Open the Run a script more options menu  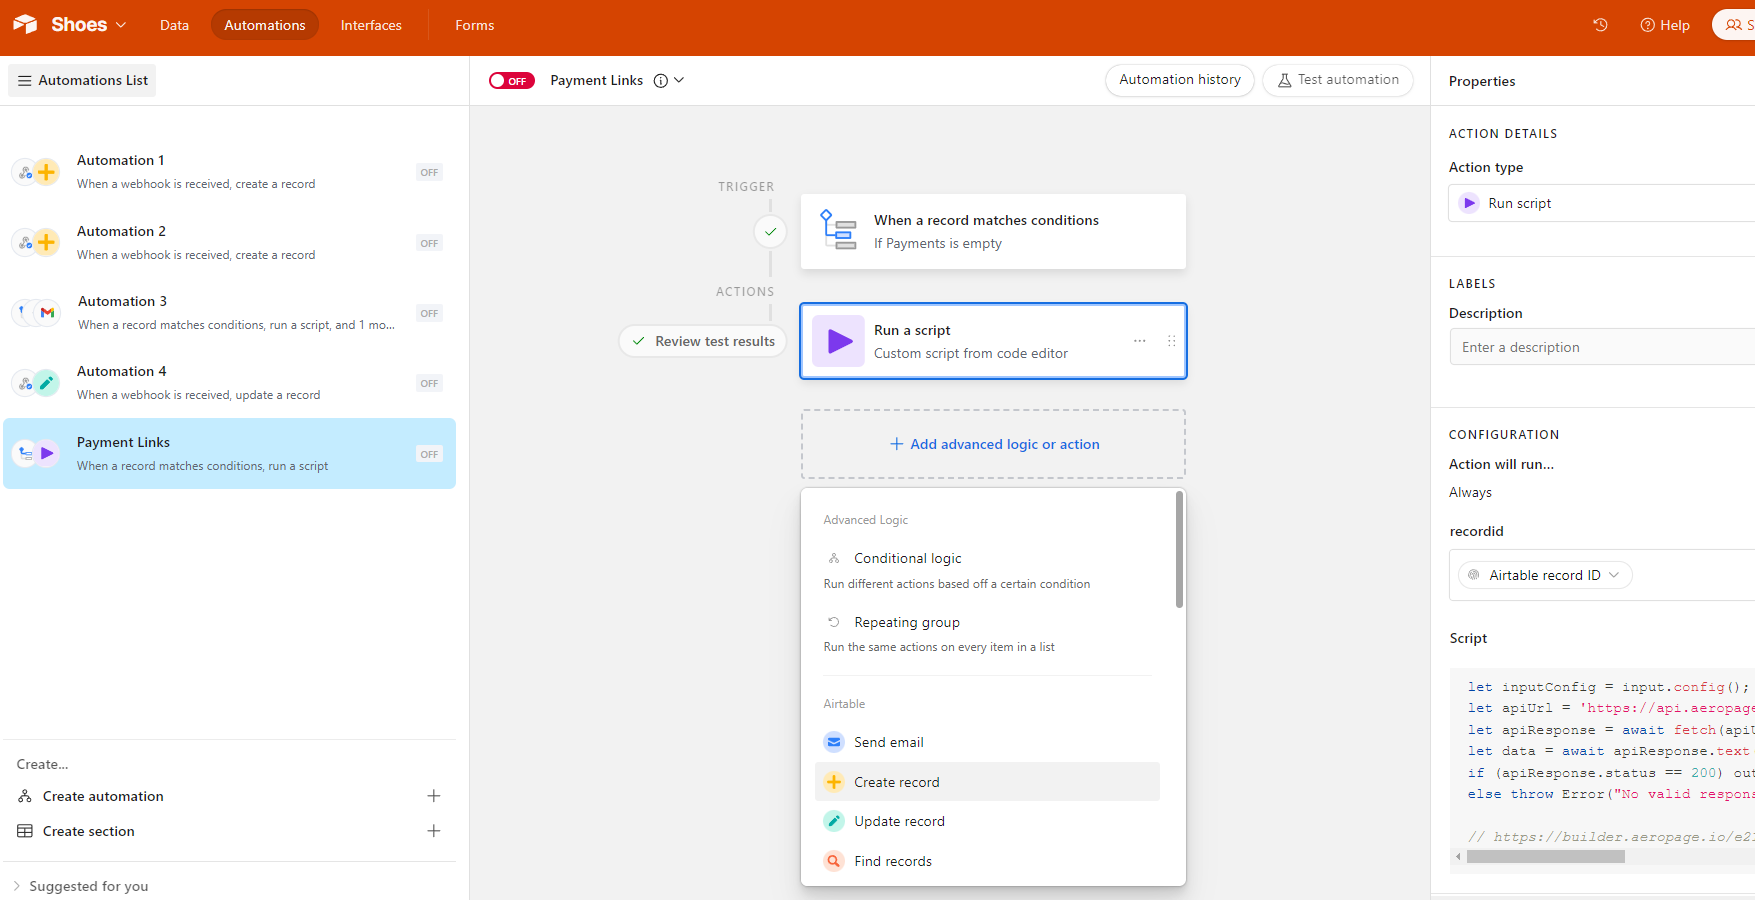[1139, 341]
